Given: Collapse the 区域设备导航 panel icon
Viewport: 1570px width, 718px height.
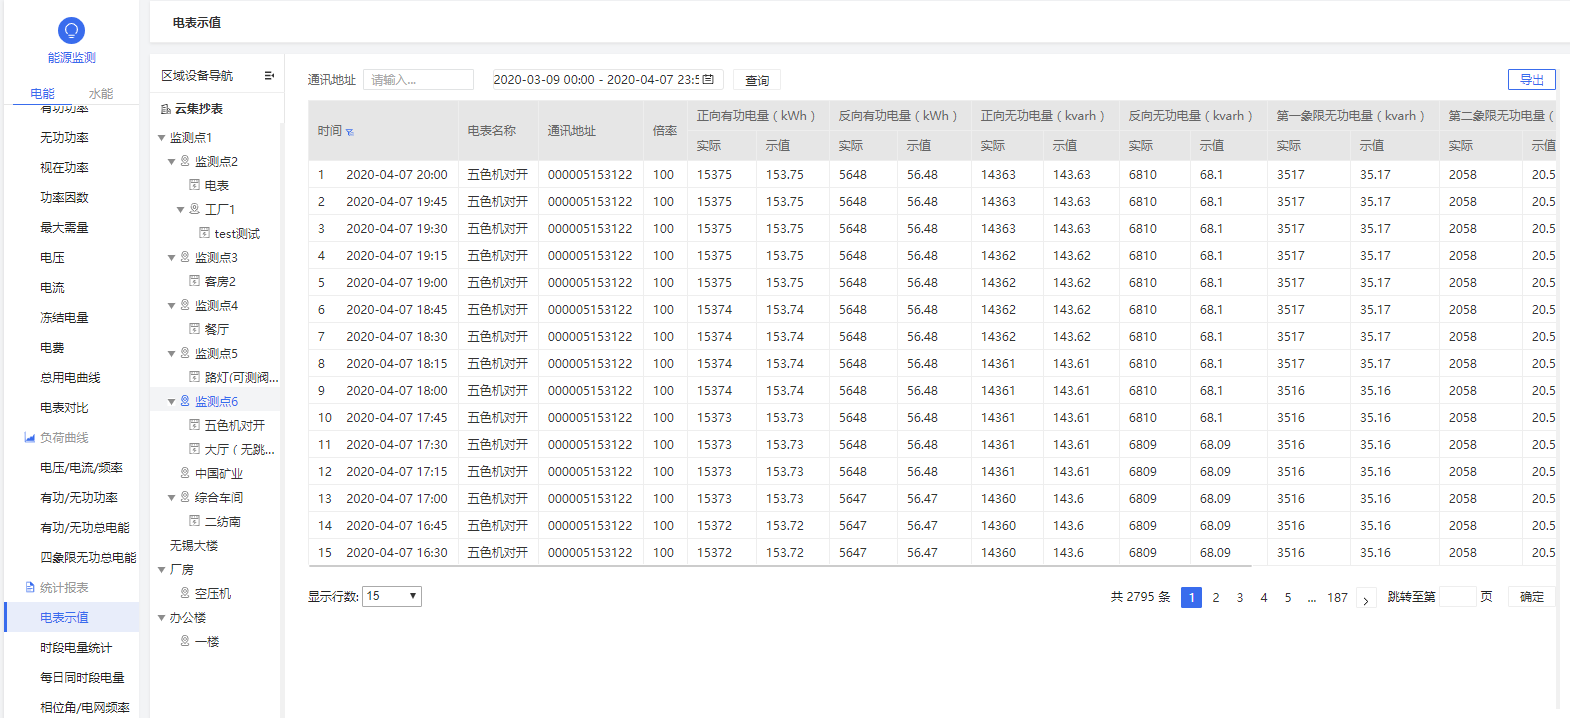Looking at the screenshot, I should tap(269, 76).
